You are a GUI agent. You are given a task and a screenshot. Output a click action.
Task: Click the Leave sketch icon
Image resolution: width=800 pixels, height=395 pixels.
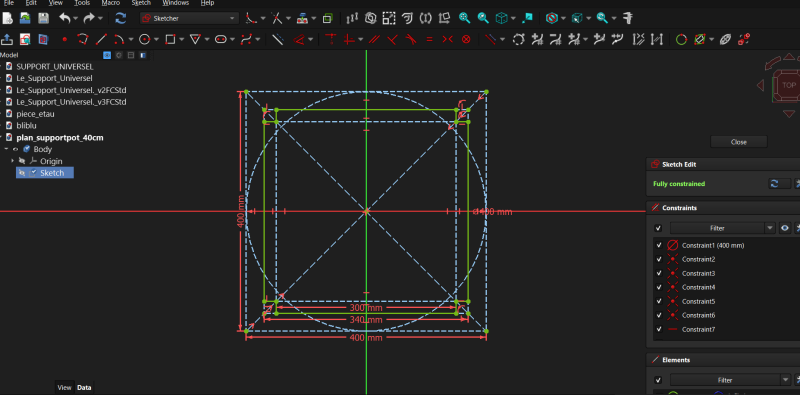7,39
